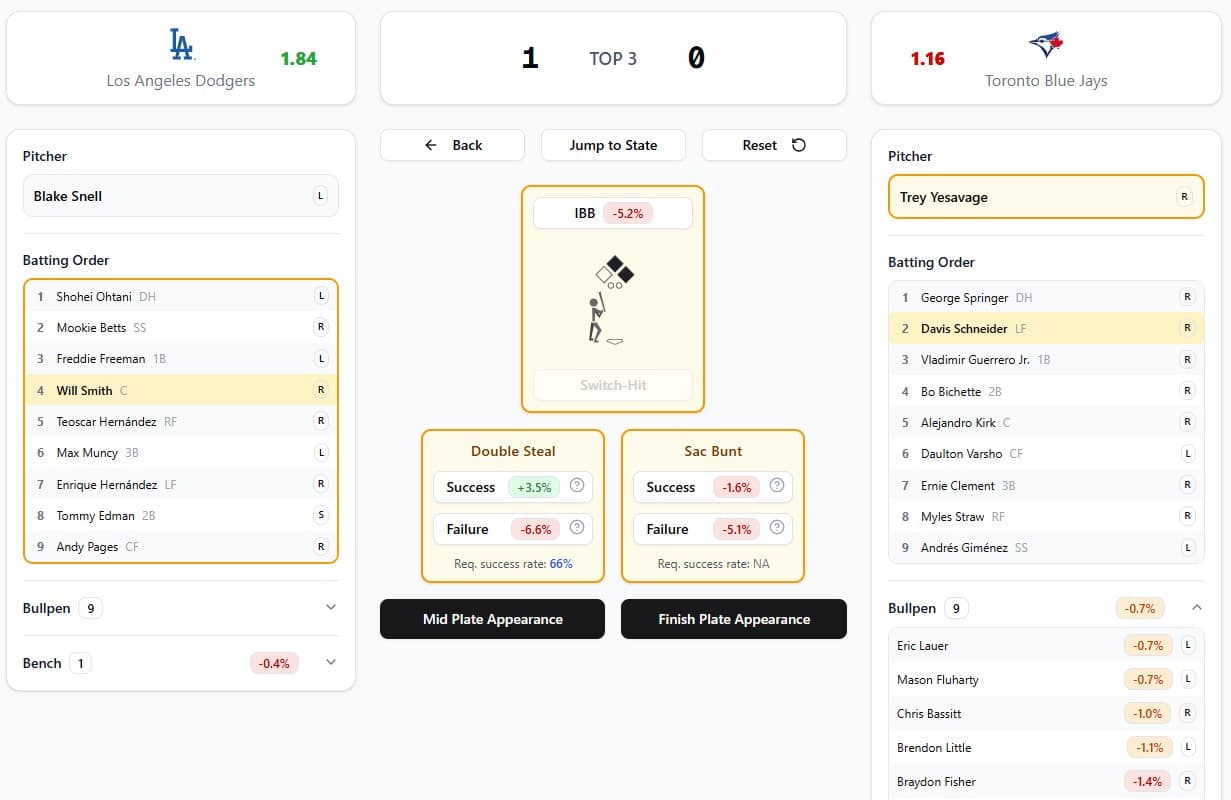Click the Mid Plate Appearance button
Image resolution: width=1231 pixels, height=800 pixels.
[x=492, y=619]
